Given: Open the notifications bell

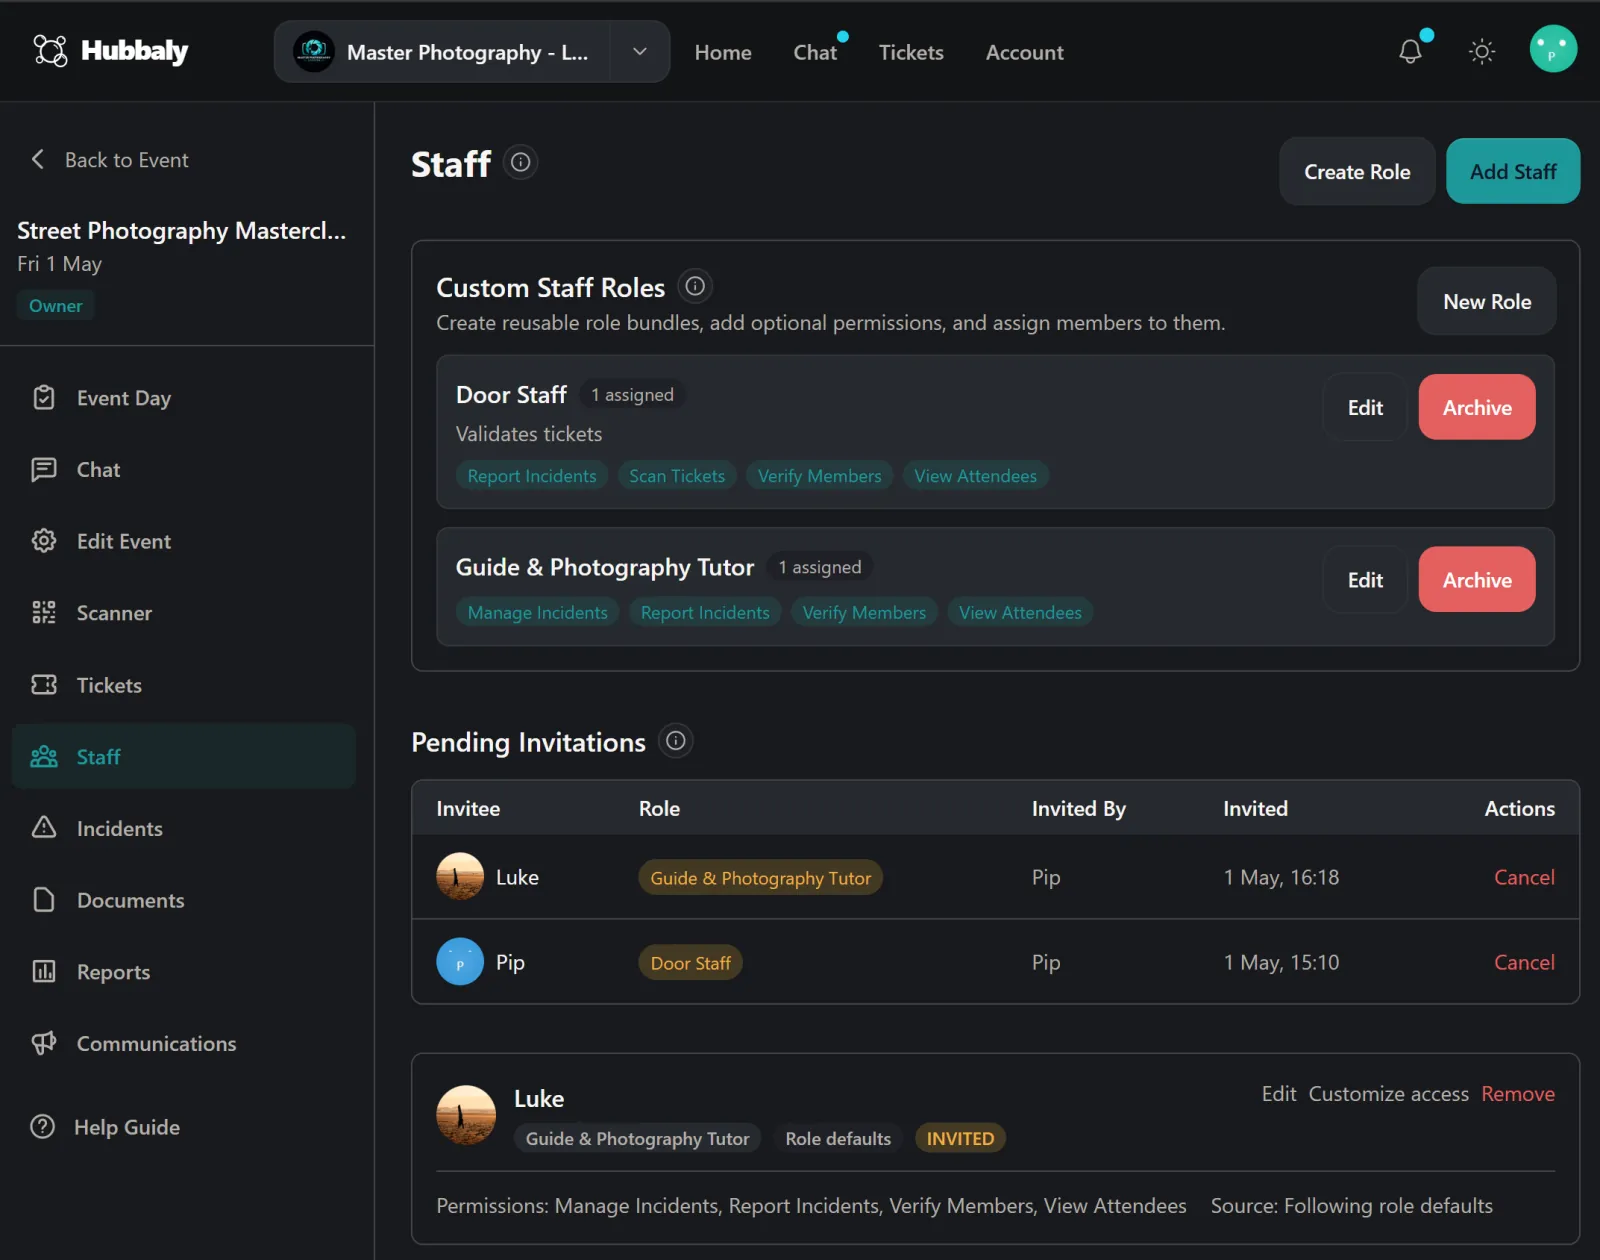Looking at the screenshot, I should 1410,52.
